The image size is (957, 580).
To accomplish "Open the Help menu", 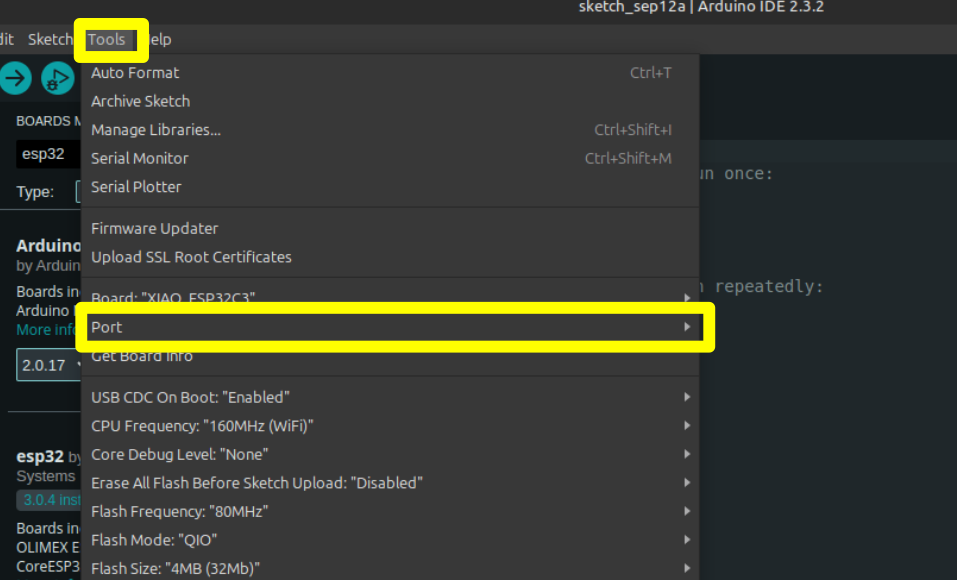I will point(159,40).
